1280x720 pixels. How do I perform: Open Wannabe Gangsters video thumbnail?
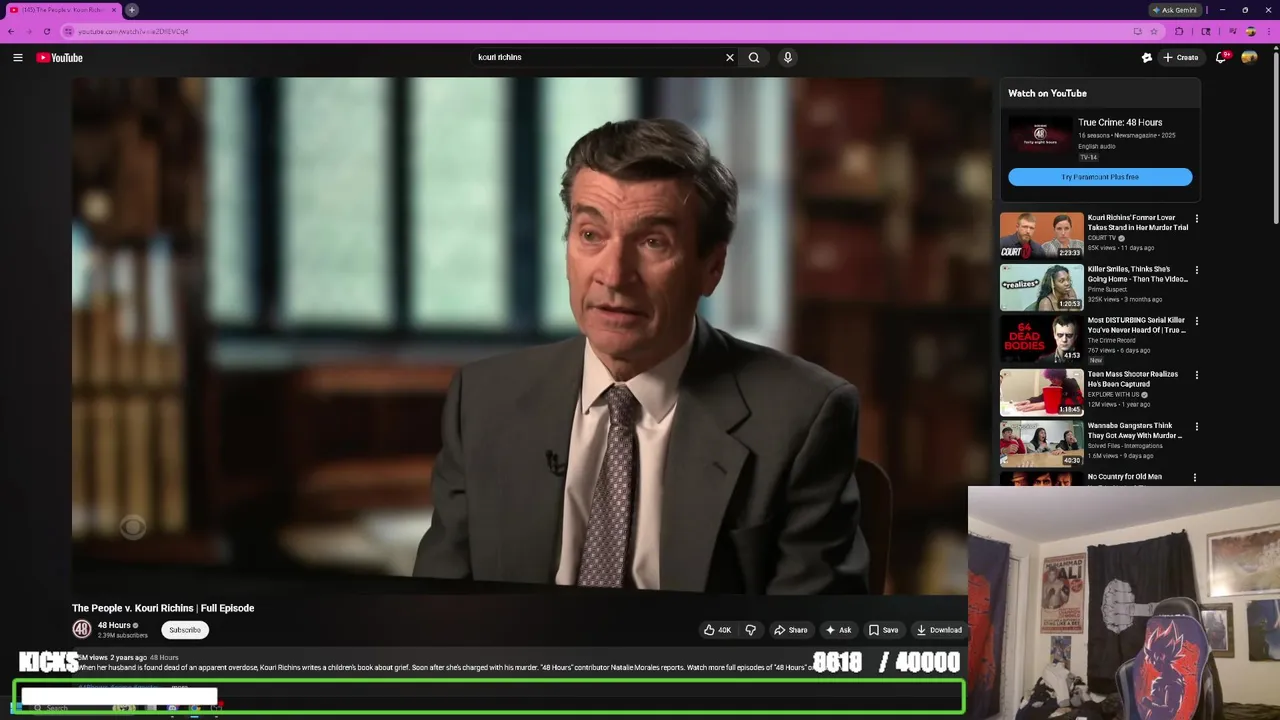[x=1042, y=444]
